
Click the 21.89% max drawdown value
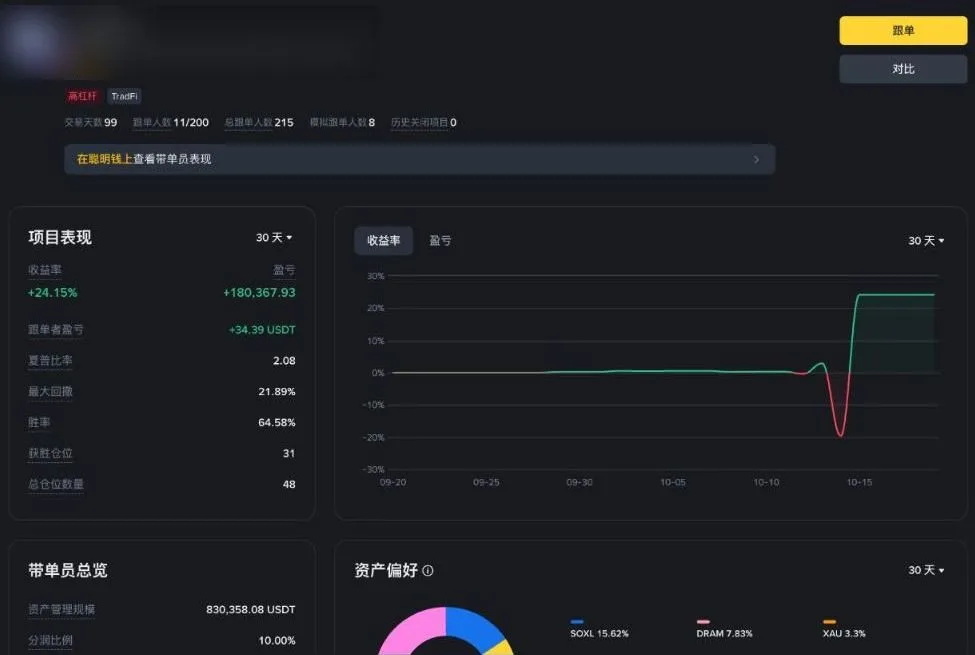tap(277, 392)
